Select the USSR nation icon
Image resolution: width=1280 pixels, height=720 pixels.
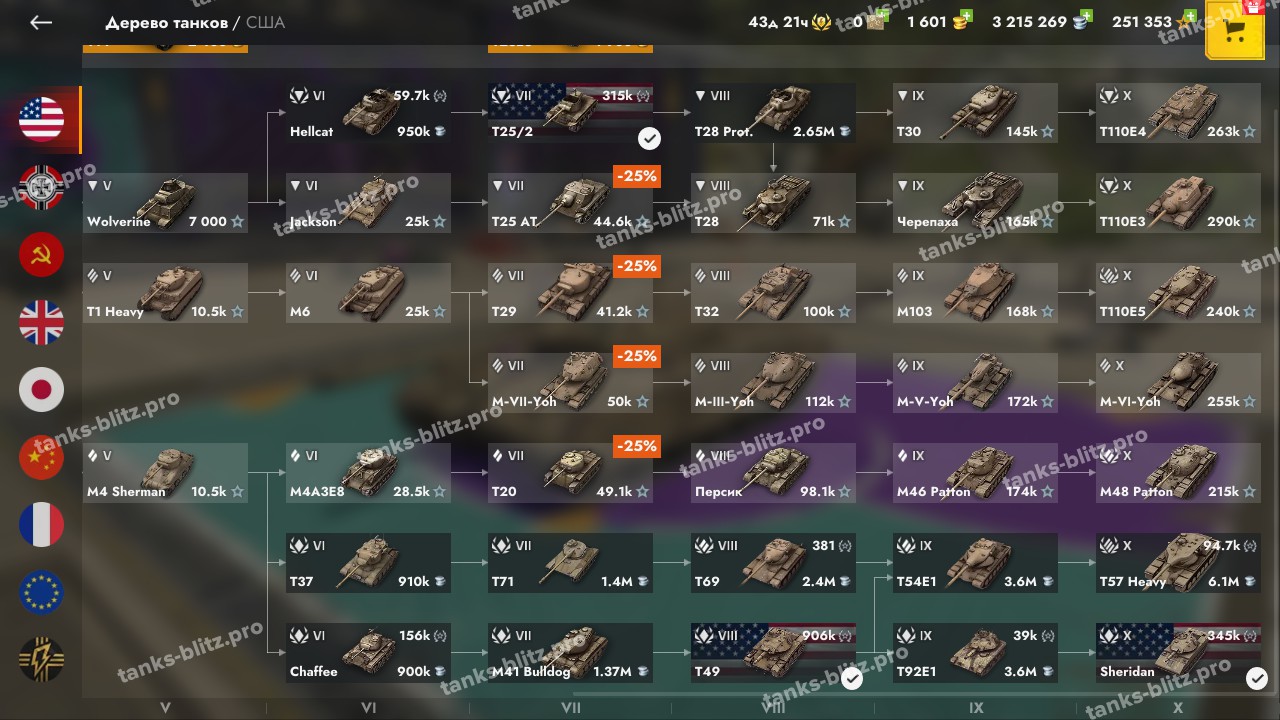(x=41, y=255)
